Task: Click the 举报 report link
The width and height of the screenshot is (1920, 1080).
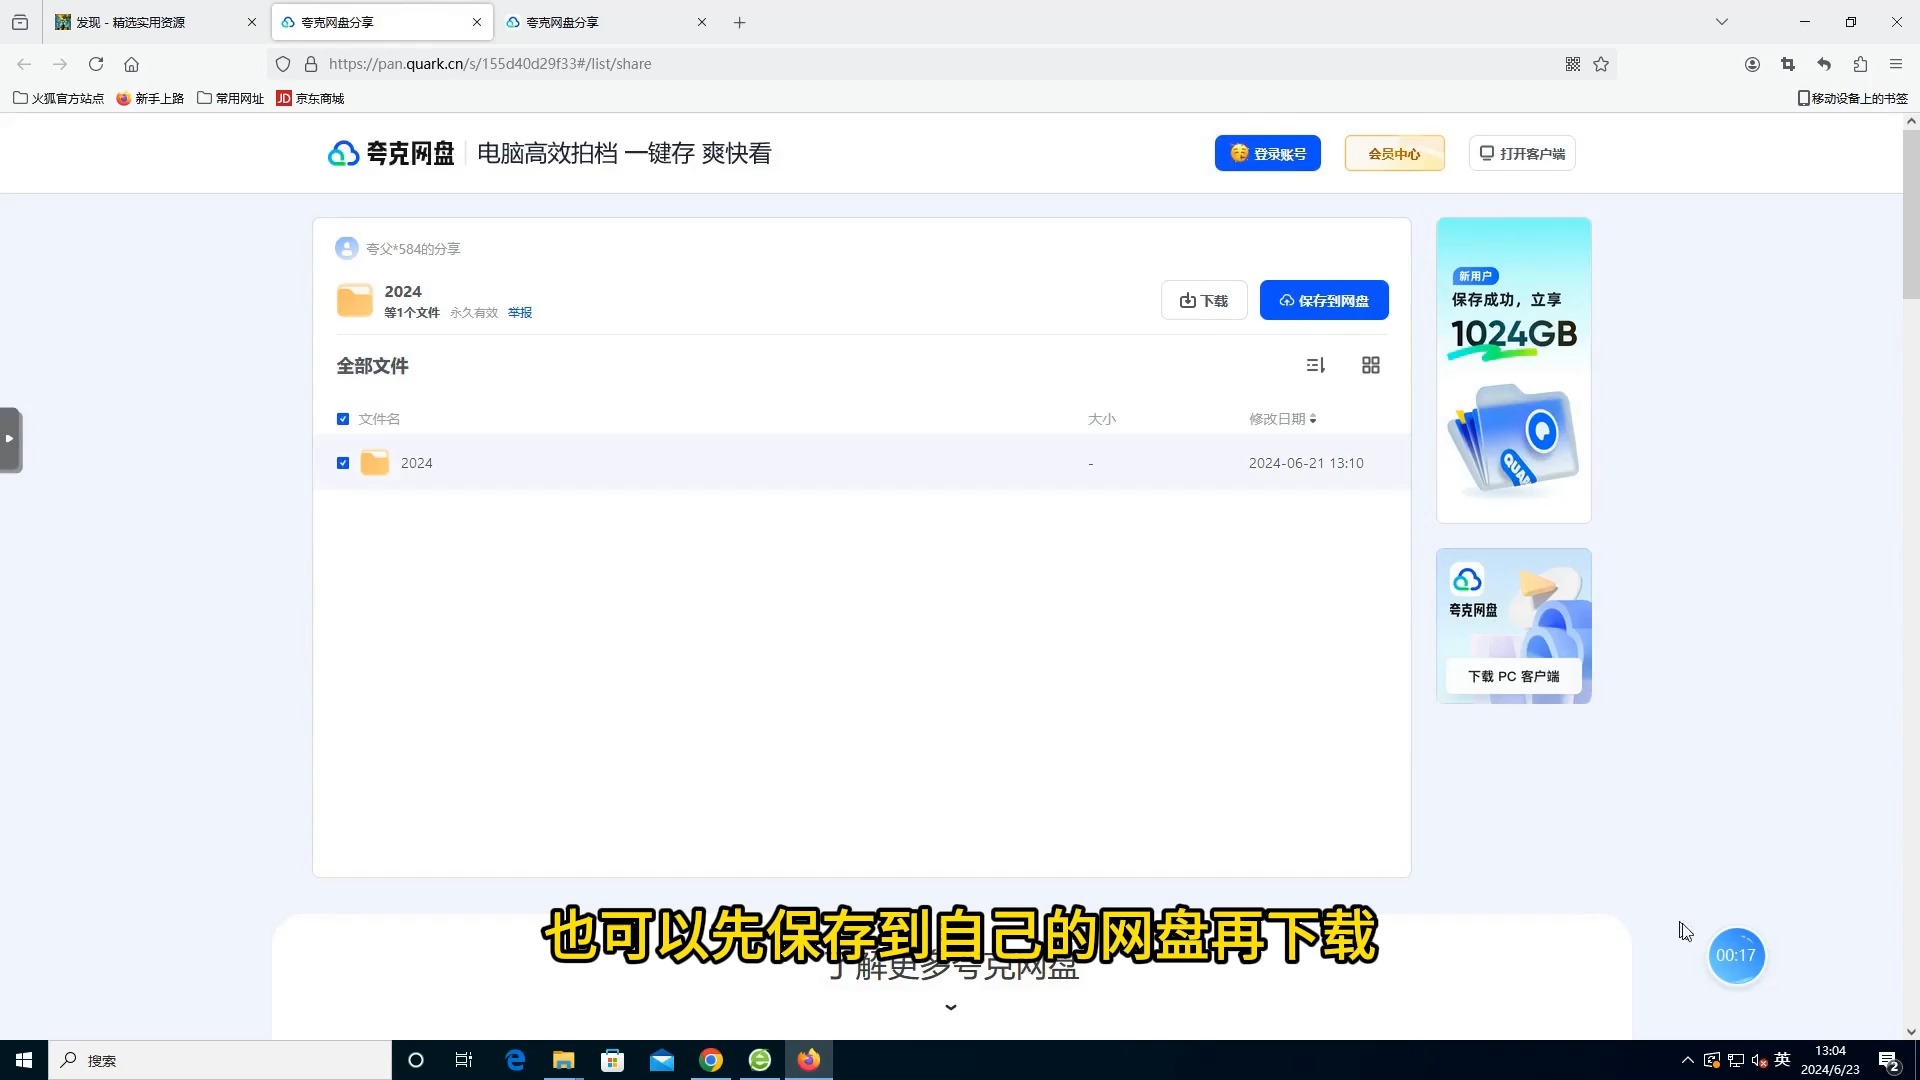Action: tap(520, 313)
